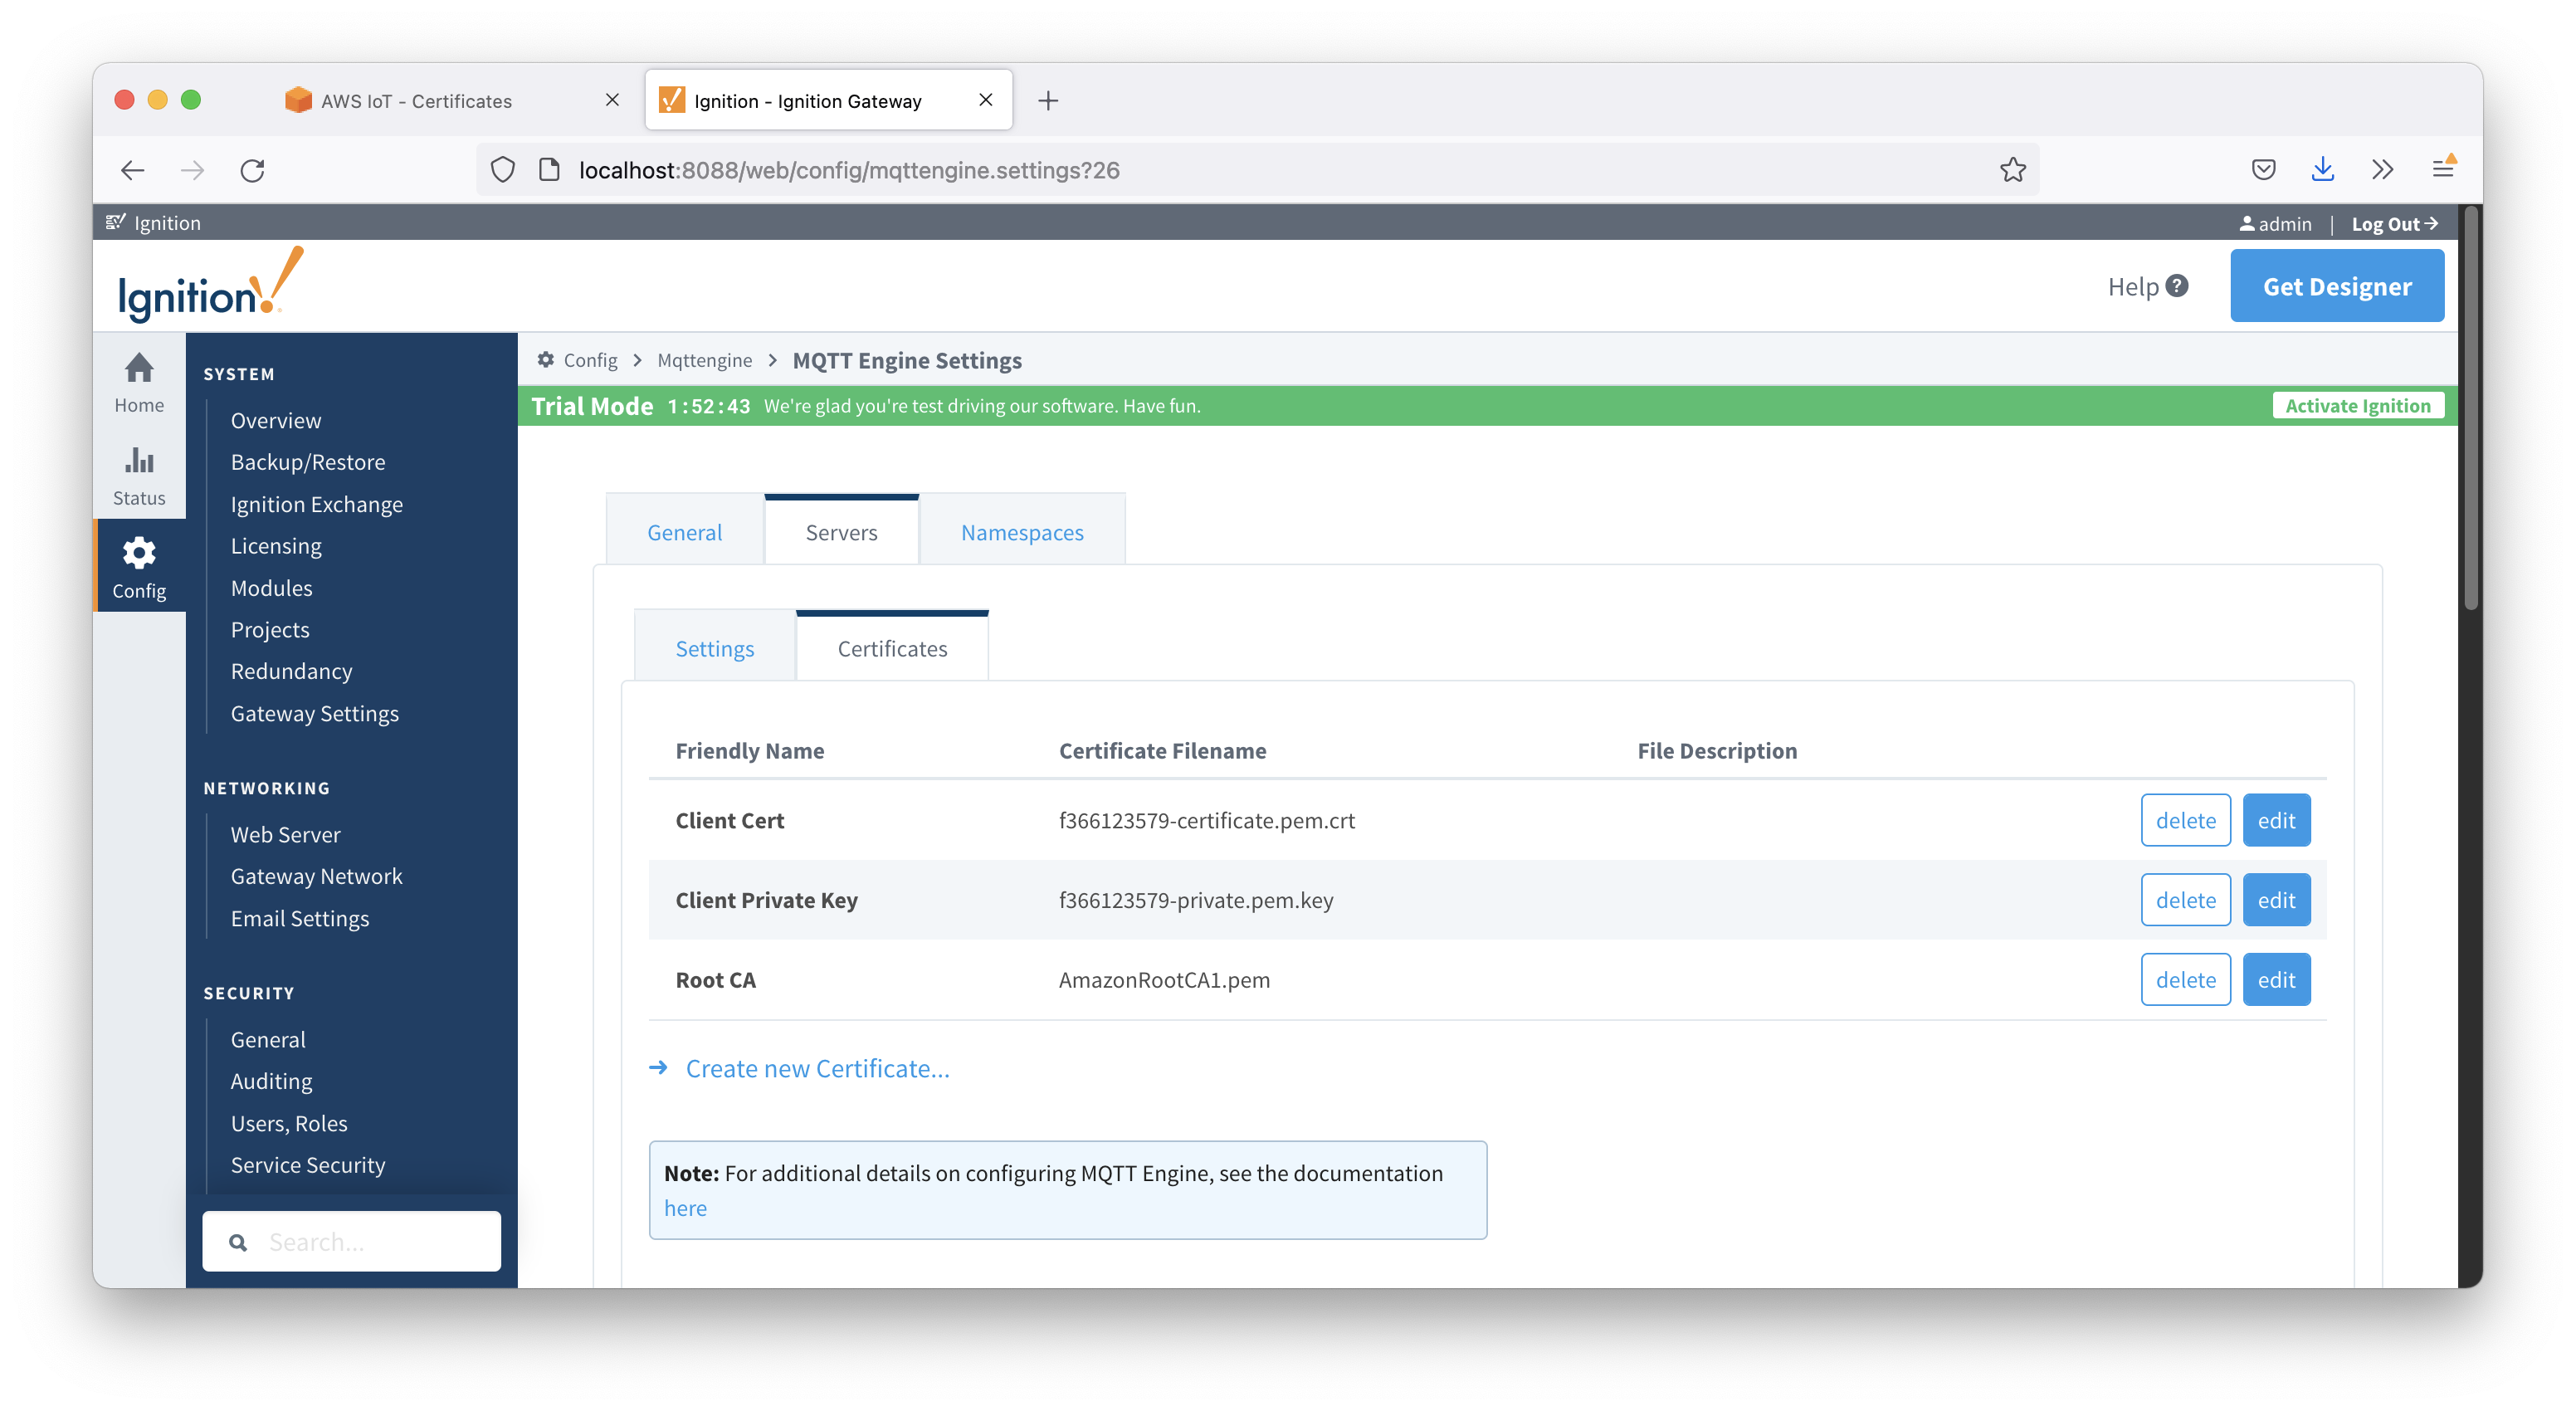Reload the page with refresh icon
The width and height of the screenshot is (2576, 1411).
pos(252,170)
